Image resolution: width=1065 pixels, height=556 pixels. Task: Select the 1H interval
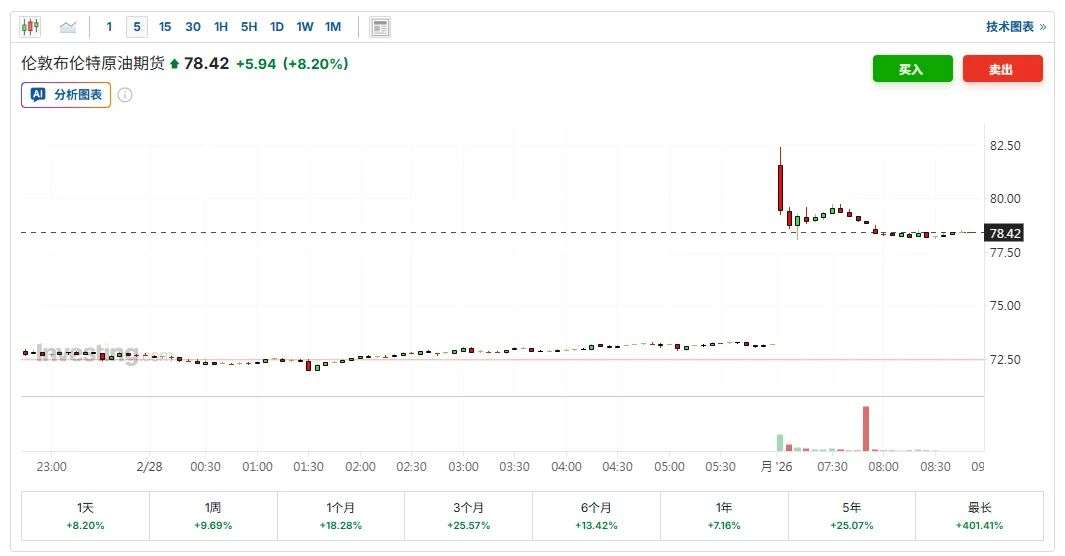[221, 27]
